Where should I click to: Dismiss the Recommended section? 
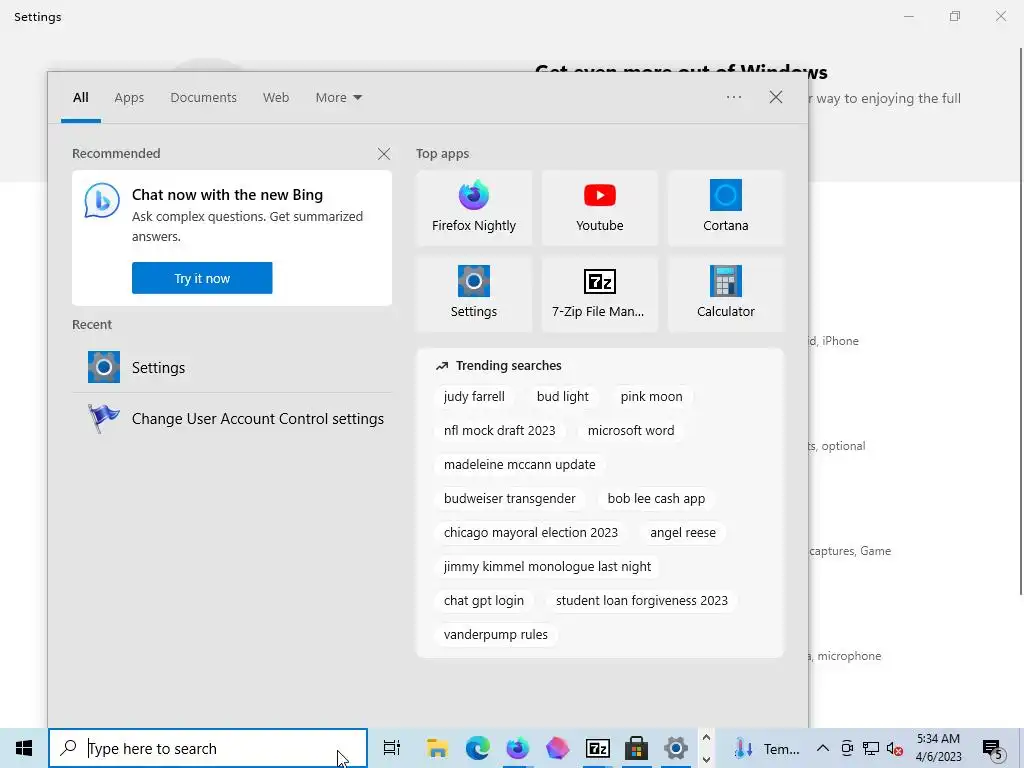coord(384,153)
